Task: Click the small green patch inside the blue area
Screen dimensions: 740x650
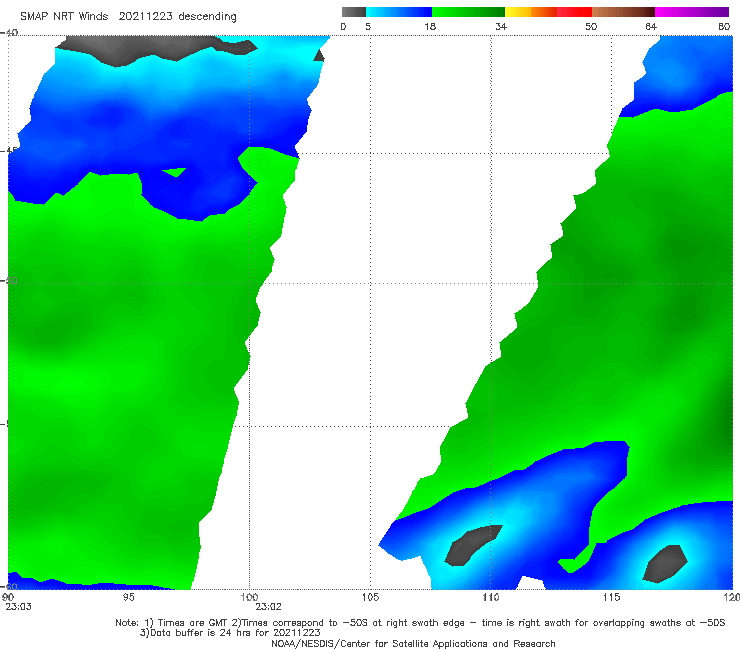Action: [175, 171]
